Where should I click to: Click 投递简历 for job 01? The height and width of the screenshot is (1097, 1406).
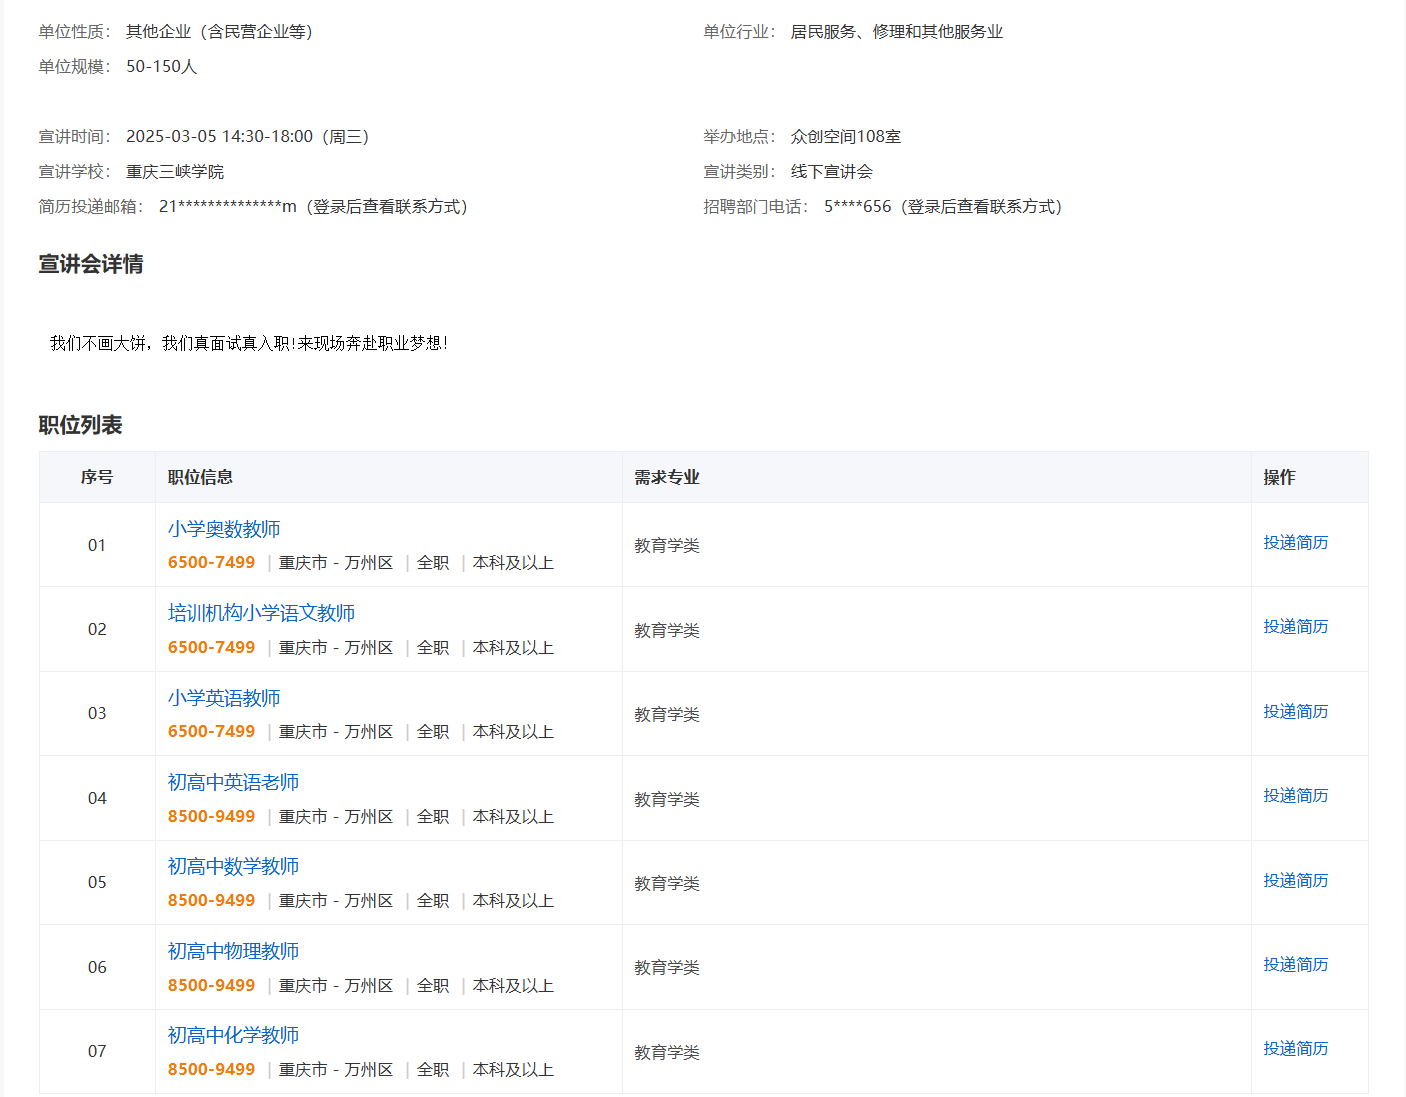point(1295,542)
